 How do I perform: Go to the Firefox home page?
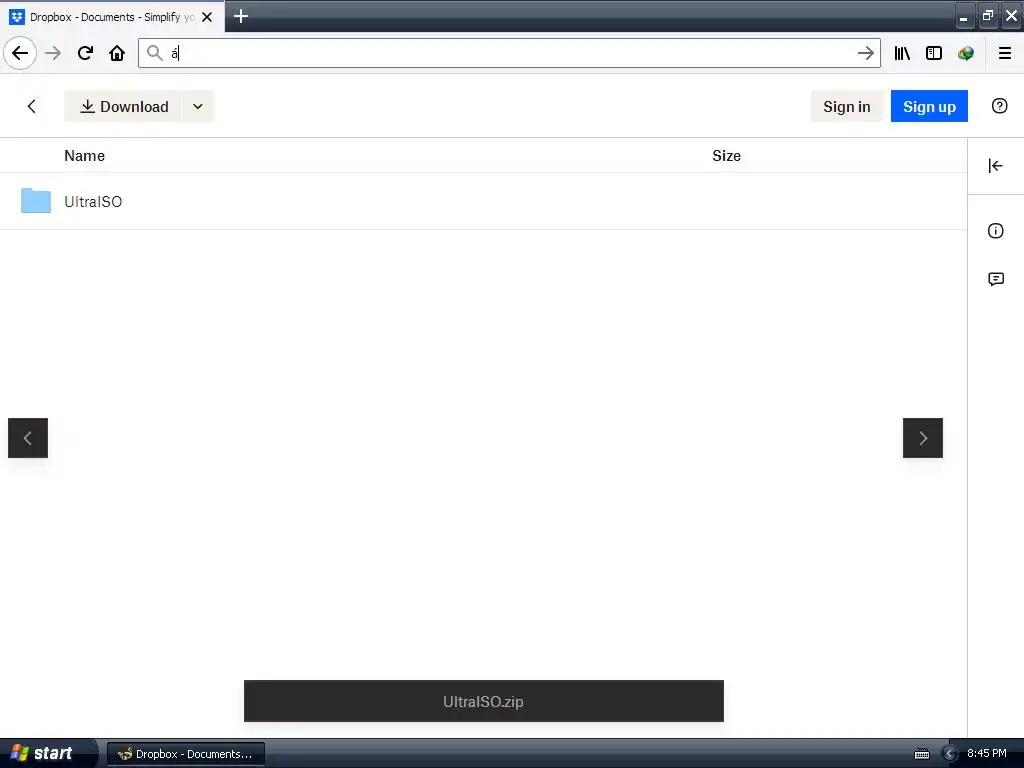click(117, 53)
